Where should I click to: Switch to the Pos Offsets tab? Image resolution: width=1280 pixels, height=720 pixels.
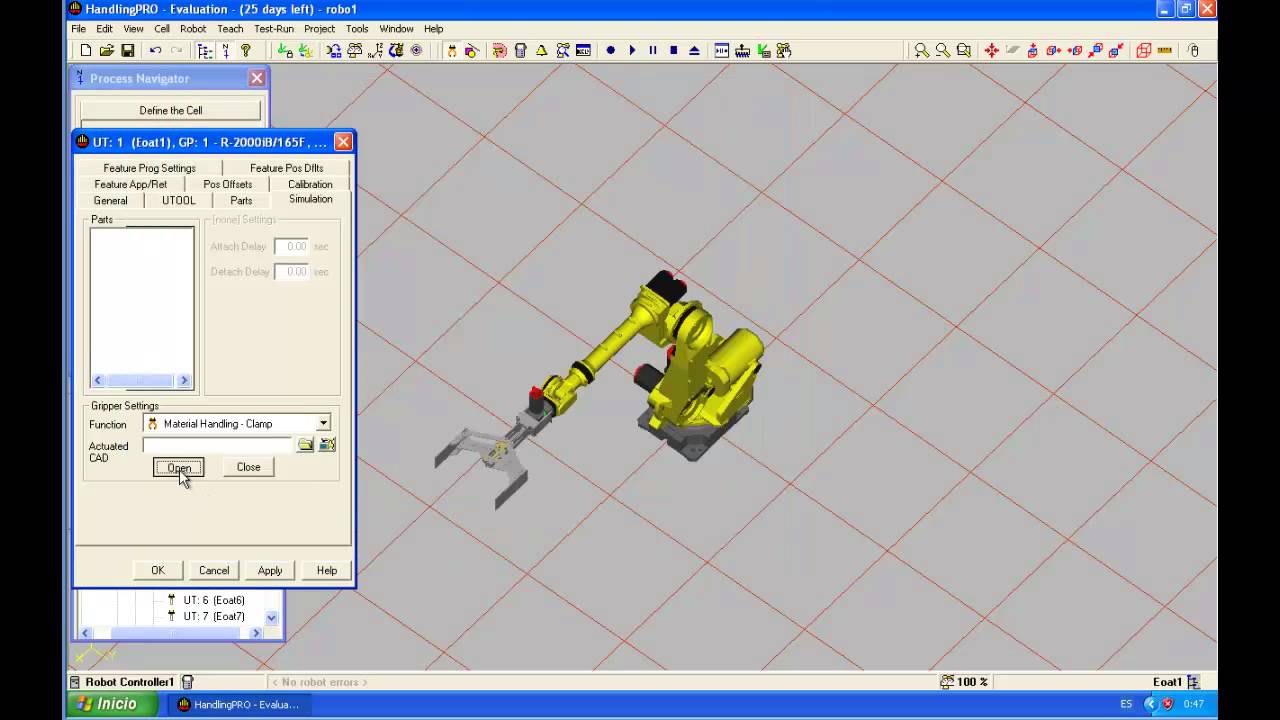(228, 184)
